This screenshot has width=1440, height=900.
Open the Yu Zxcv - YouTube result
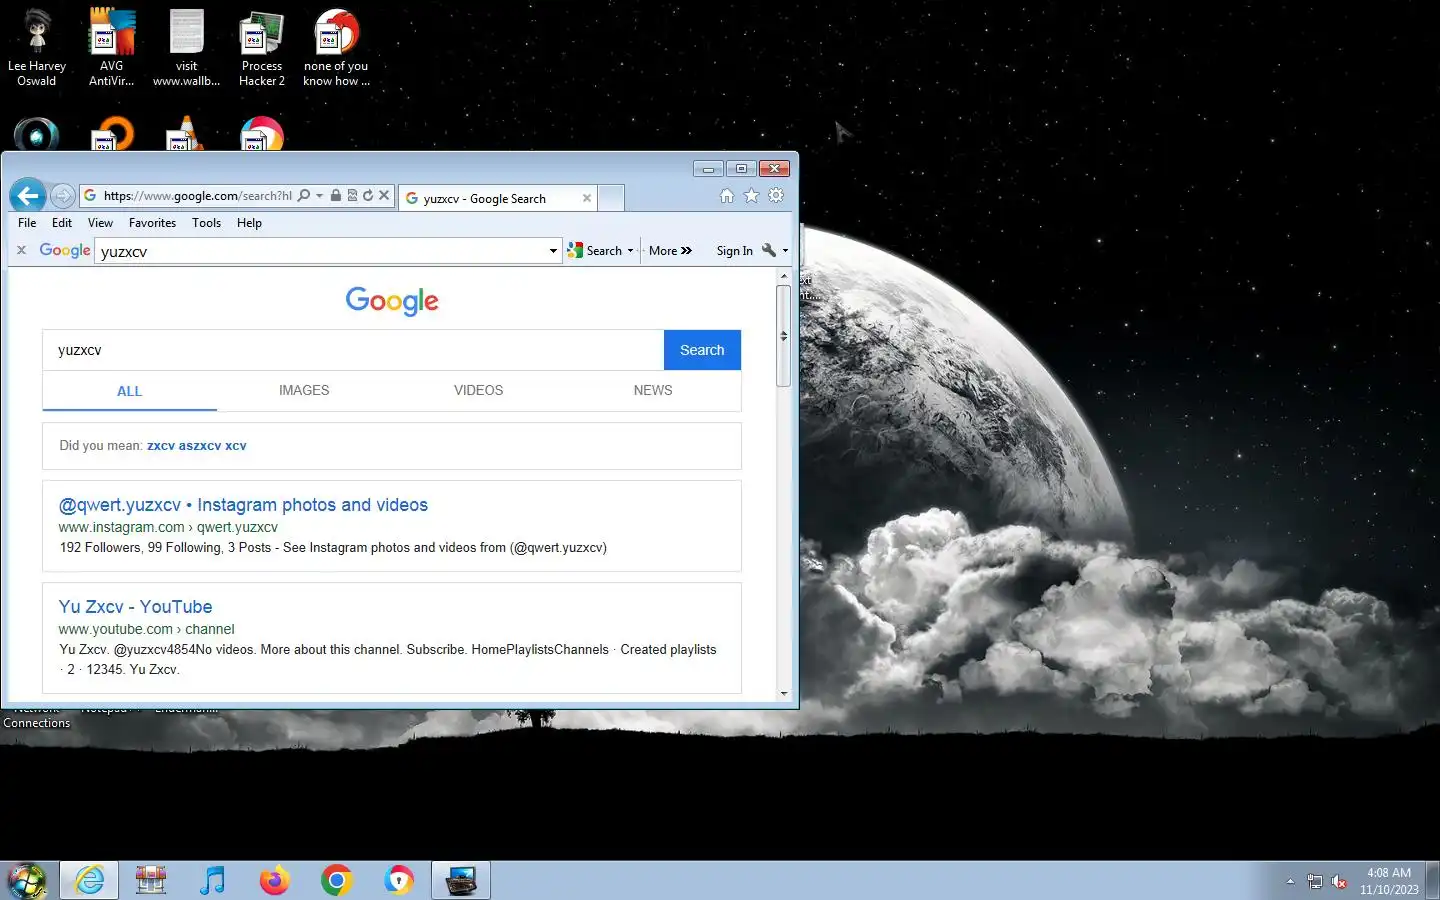[135, 607]
